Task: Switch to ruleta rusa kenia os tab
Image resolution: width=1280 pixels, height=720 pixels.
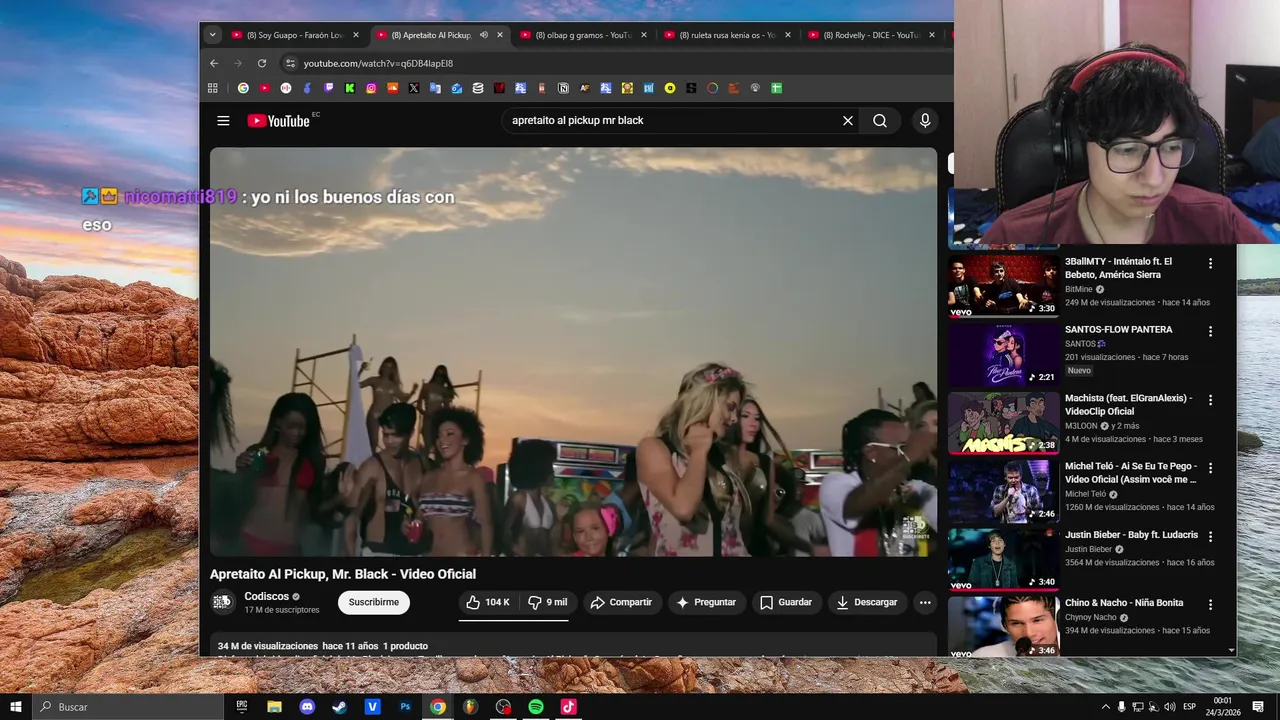Action: point(726,35)
